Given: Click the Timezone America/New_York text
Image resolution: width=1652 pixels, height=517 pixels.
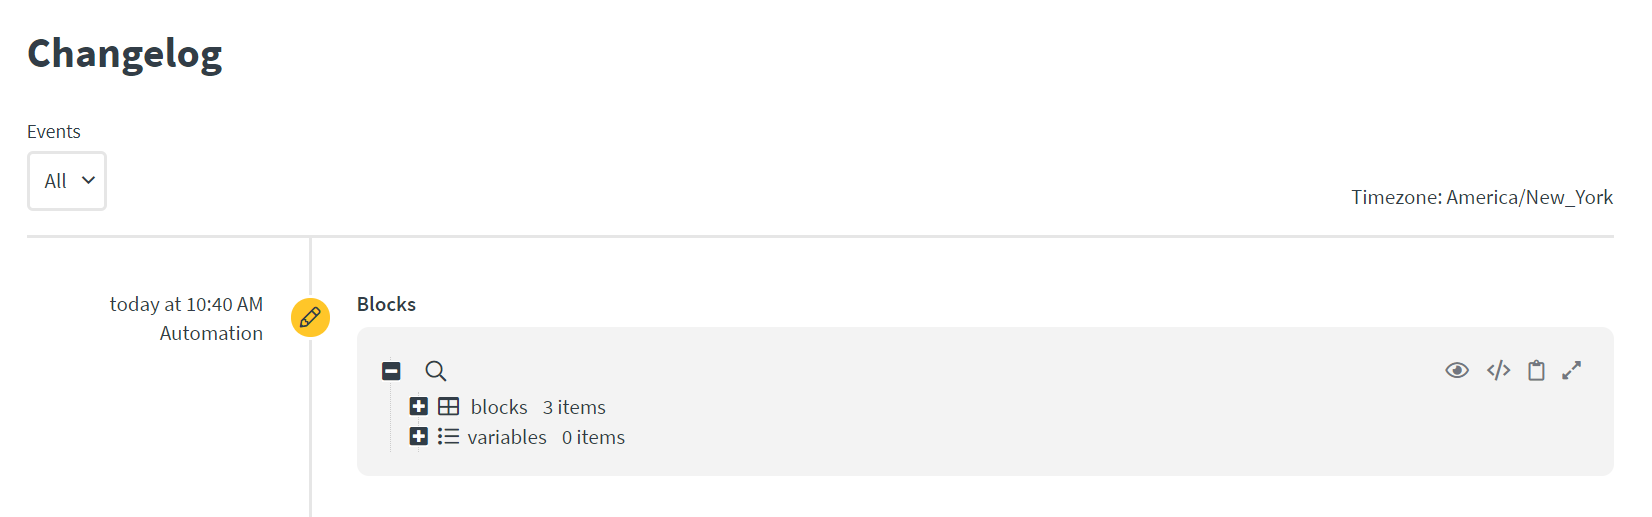Looking at the screenshot, I should point(1482,197).
